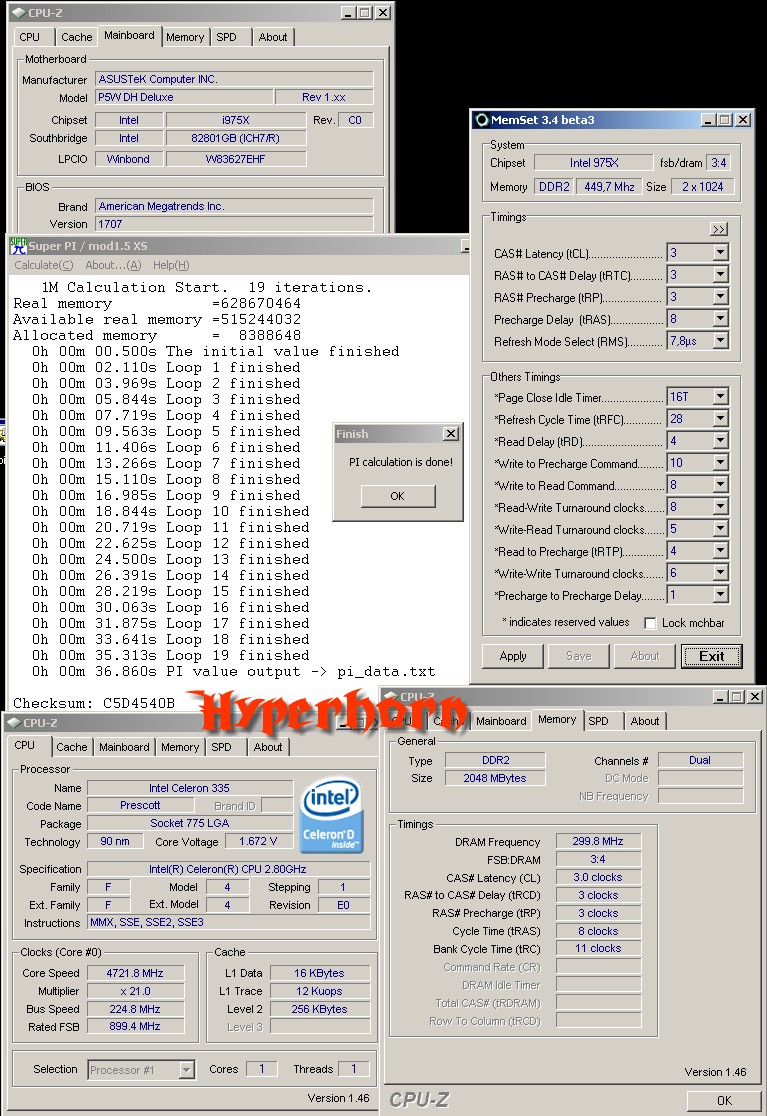This screenshot has height=1116, width=767.
Task: Open About tab in bottom-left CPU-Z window
Action: (268, 747)
